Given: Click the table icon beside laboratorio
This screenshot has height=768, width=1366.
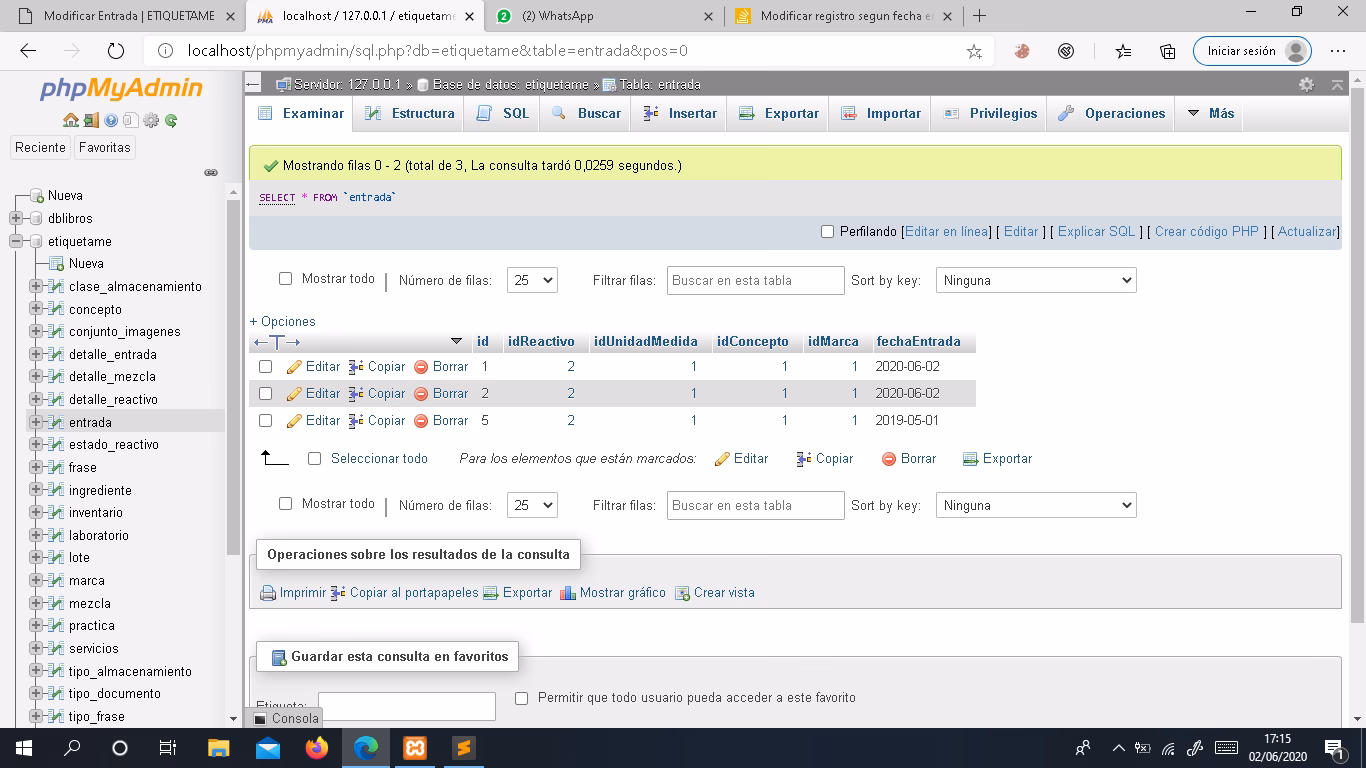Looking at the screenshot, I should tap(56, 535).
